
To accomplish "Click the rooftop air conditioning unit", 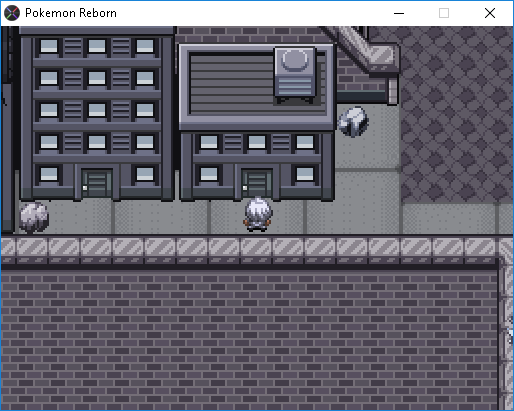I will point(295,74).
